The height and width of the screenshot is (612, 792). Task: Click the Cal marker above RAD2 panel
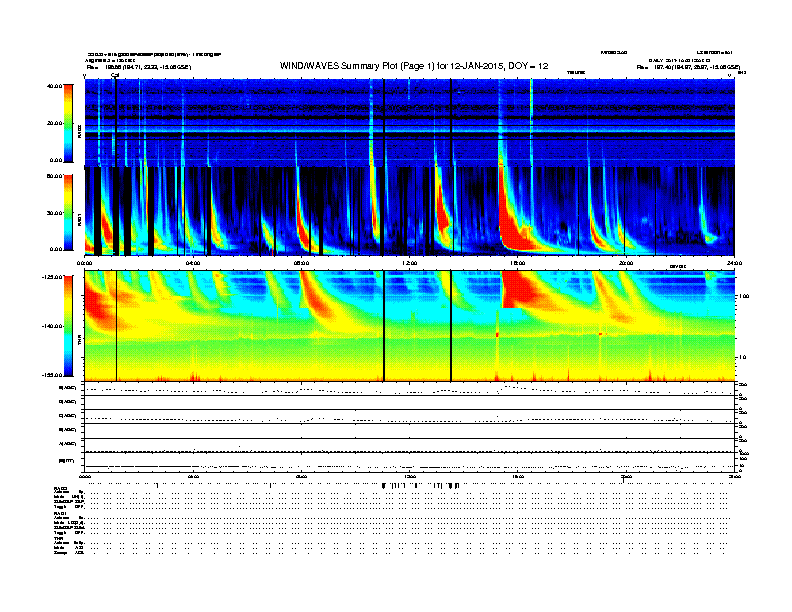[x=115, y=75]
